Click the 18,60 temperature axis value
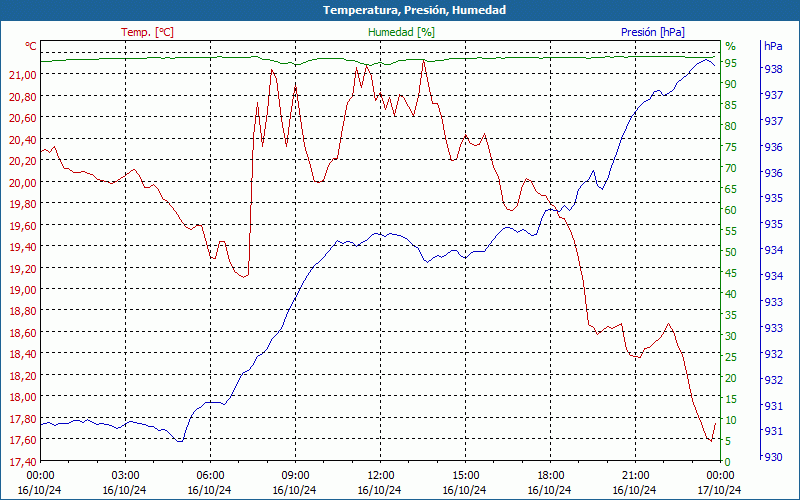800x500 pixels. [x=23, y=333]
